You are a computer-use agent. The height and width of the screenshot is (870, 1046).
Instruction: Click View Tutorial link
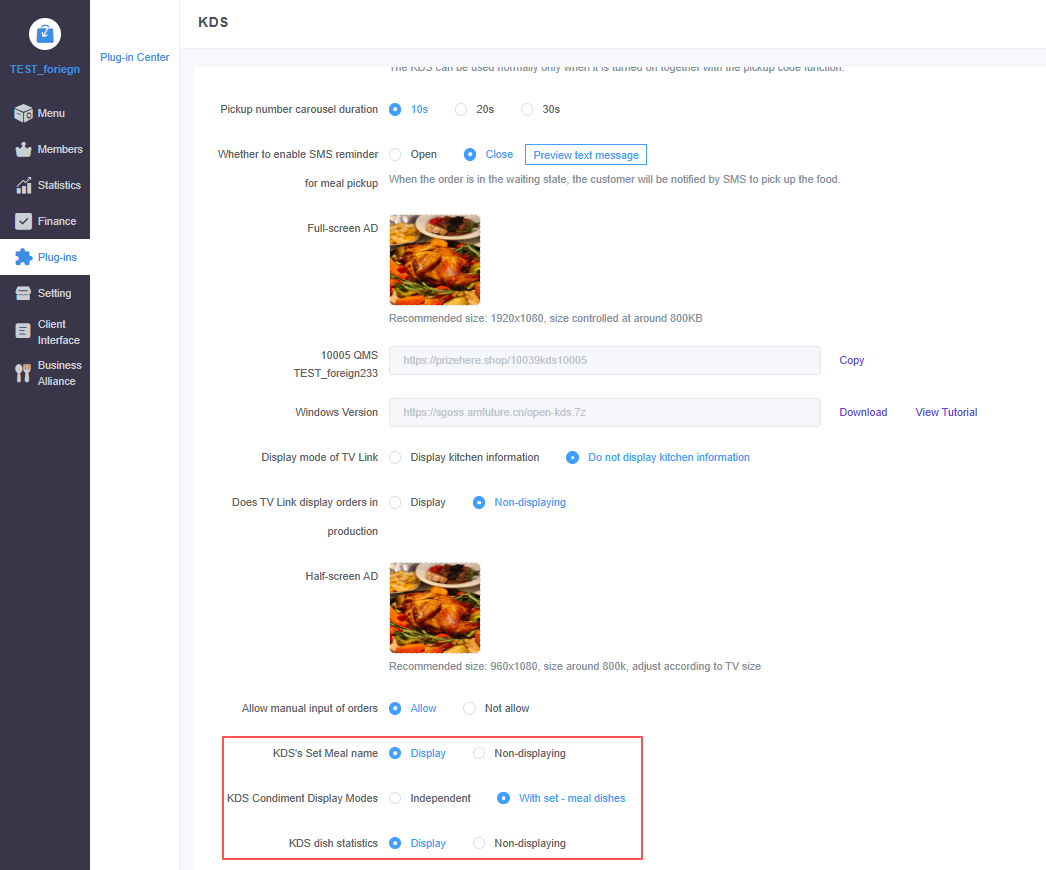[946, 412]
